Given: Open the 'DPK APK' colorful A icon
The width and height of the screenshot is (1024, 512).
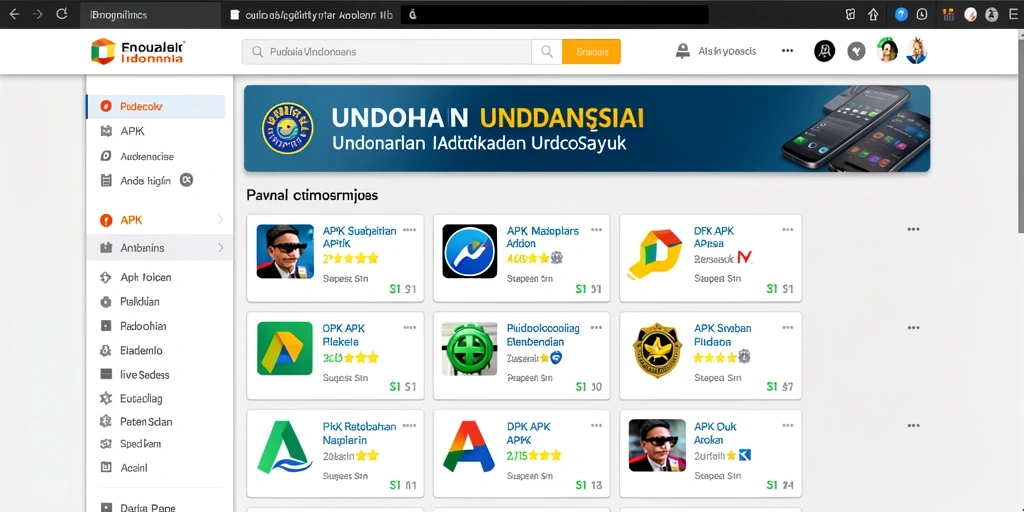Looking at the screenshot, I should click(470, 447).
